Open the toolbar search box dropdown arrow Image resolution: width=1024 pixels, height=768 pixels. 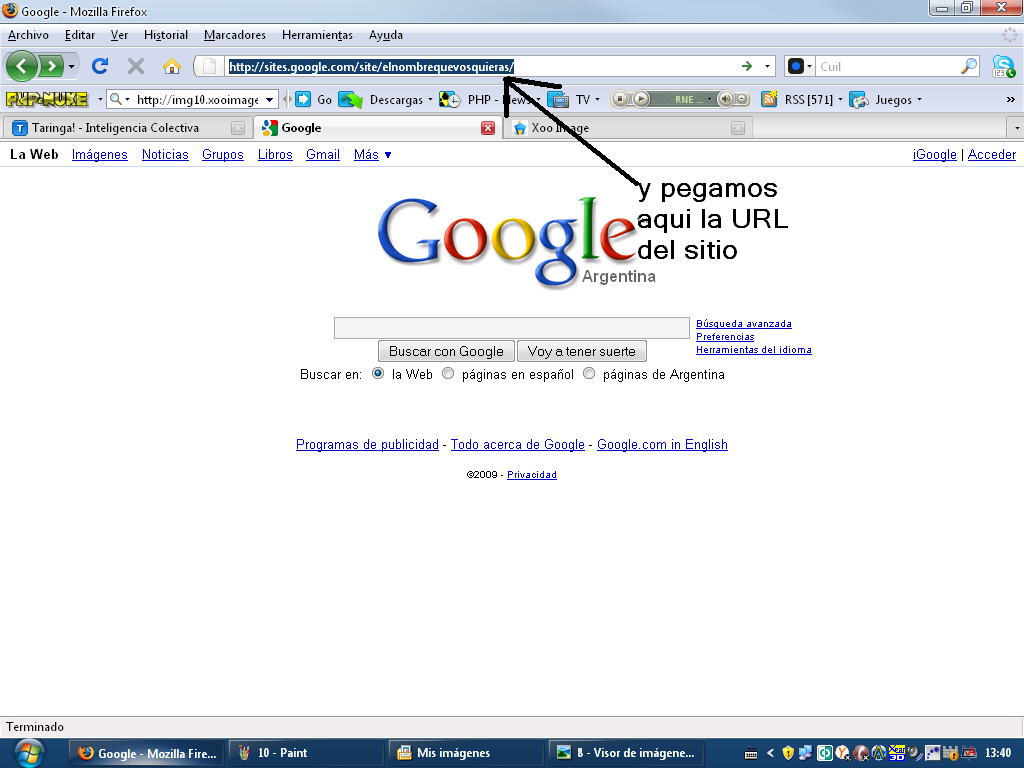pyautogui.click(x=269, y=99)
